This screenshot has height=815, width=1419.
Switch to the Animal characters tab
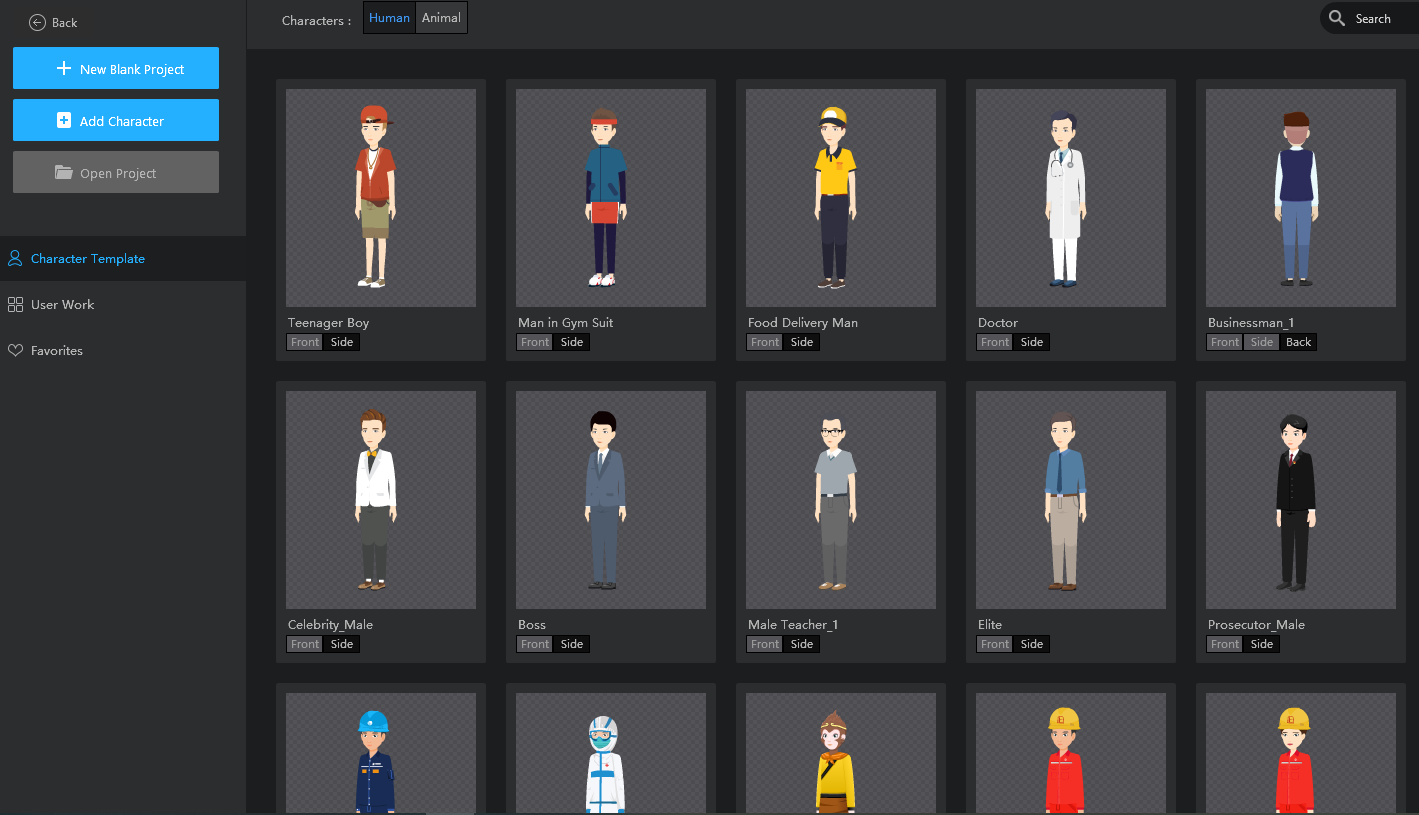[x=441, y=18]
